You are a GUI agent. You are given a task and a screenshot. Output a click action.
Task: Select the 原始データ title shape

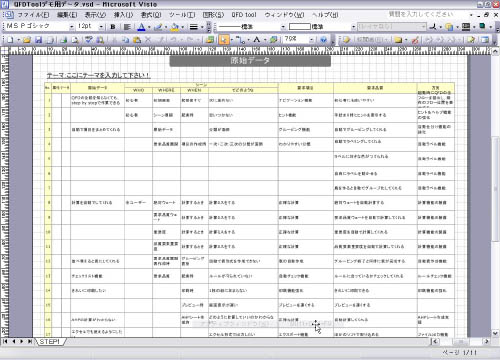coord(250,61)
